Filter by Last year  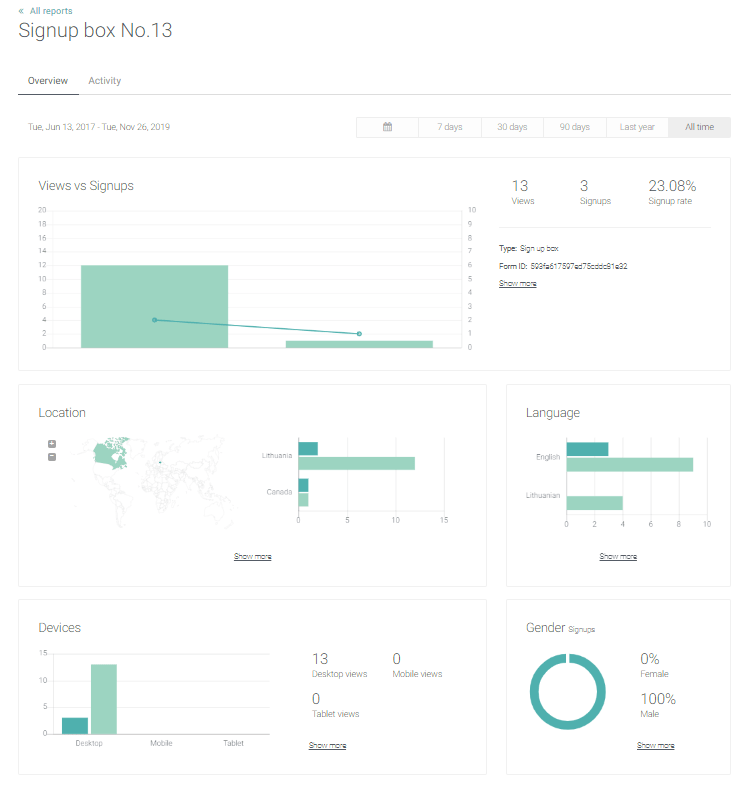click(637, 127)
